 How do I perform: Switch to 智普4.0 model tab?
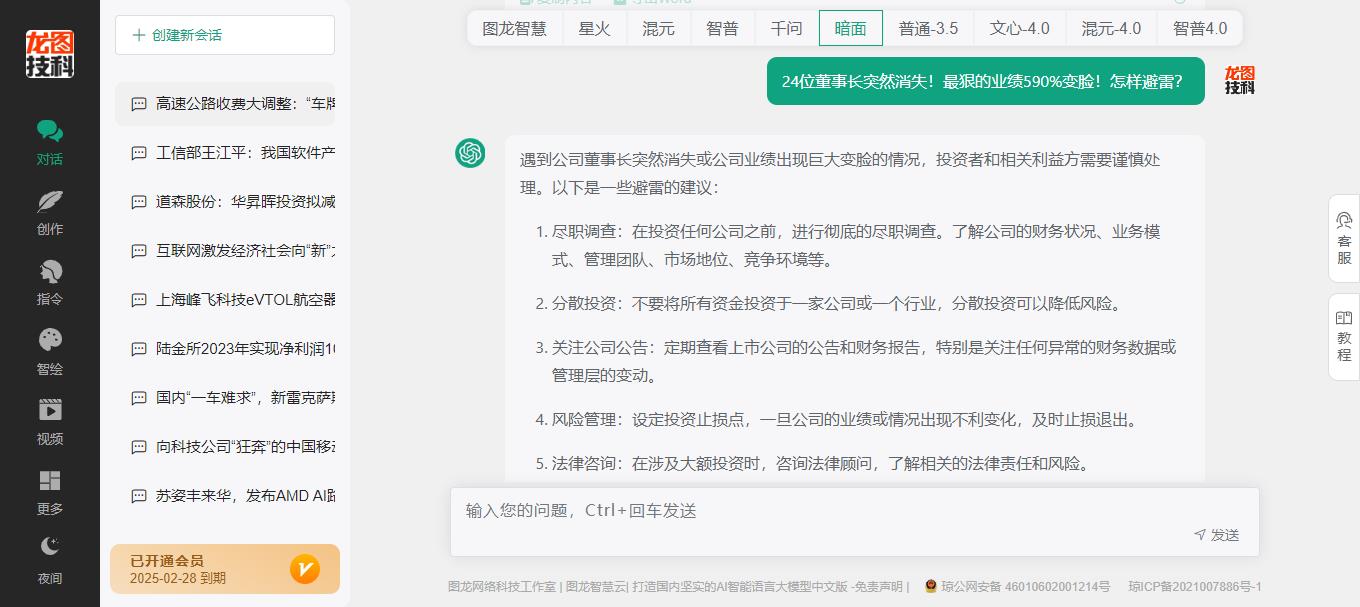[x=1200, y=28]
